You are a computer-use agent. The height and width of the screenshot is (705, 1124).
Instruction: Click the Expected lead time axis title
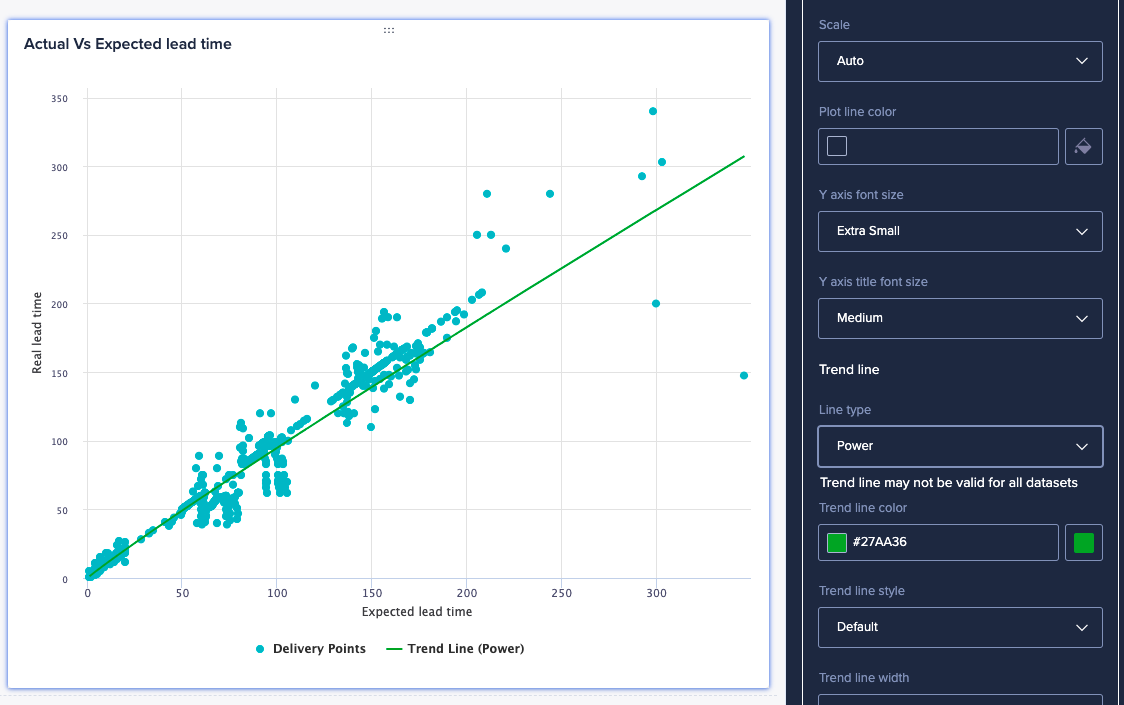click(417, 612)
